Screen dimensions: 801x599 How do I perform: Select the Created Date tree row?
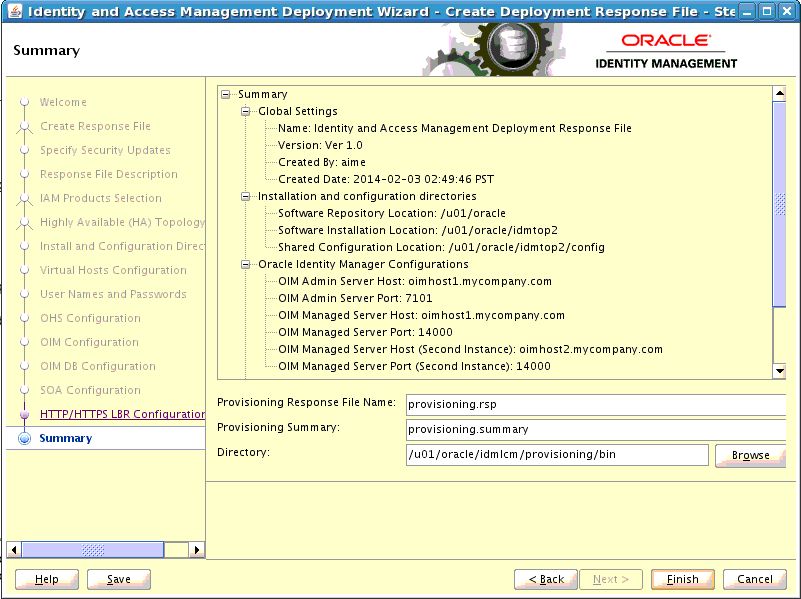386,179
